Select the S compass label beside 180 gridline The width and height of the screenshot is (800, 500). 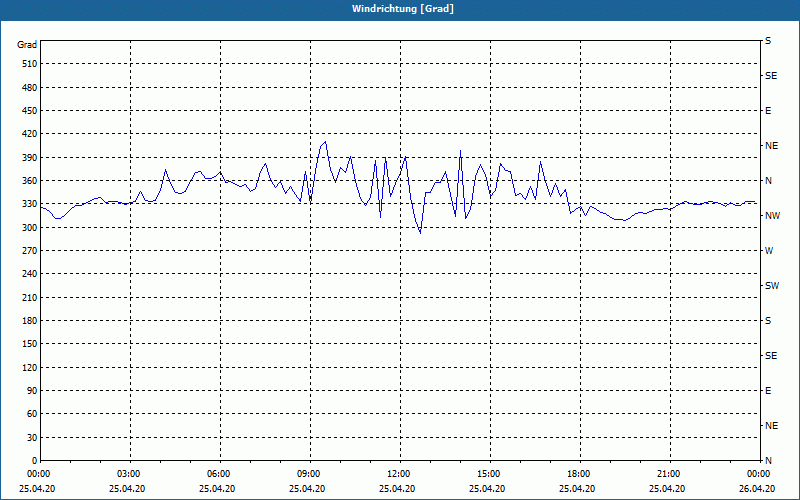pyautogui.click(x=768, y=321)
